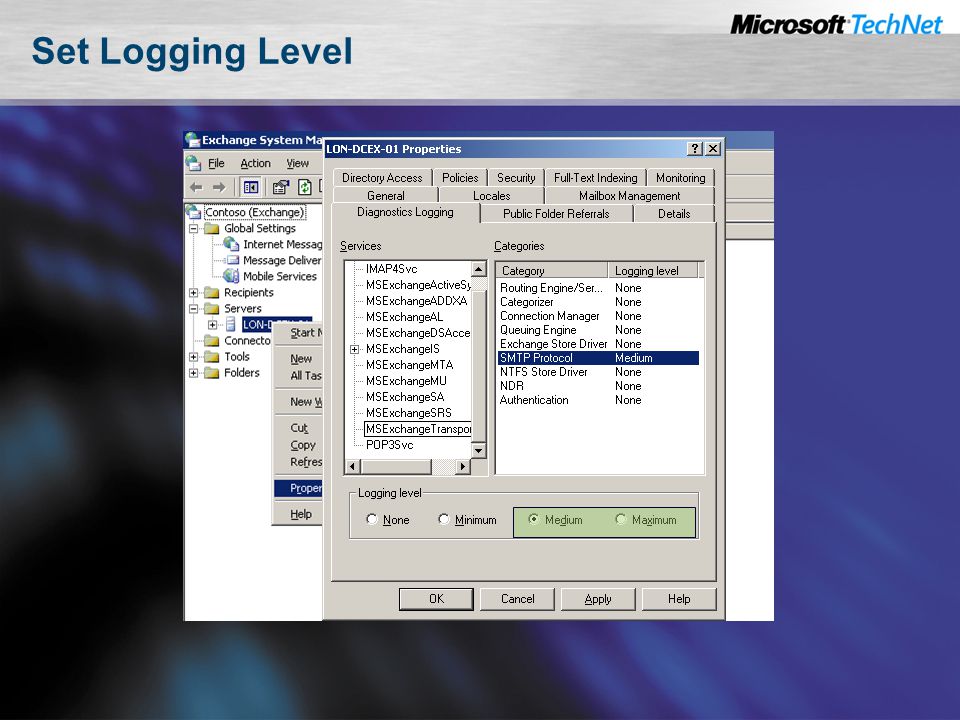
Task: Collapse the Global Settings tree node
Action: 193,228
